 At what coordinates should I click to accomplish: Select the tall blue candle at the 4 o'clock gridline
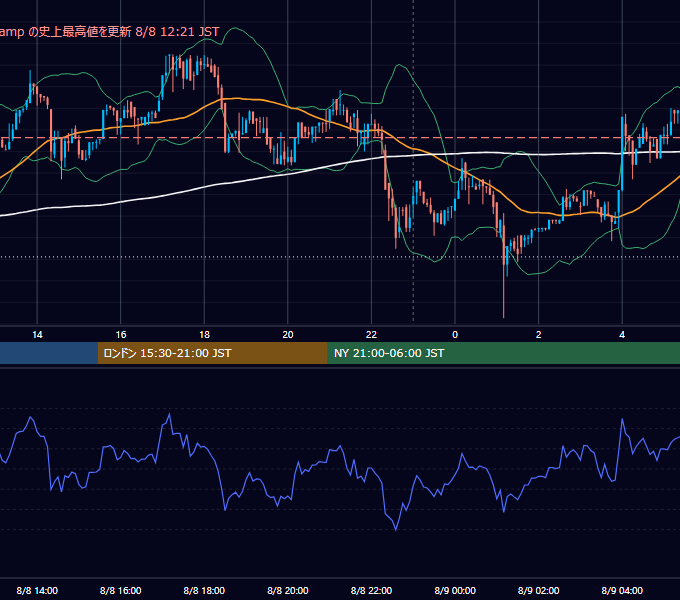tap(622, 153)
